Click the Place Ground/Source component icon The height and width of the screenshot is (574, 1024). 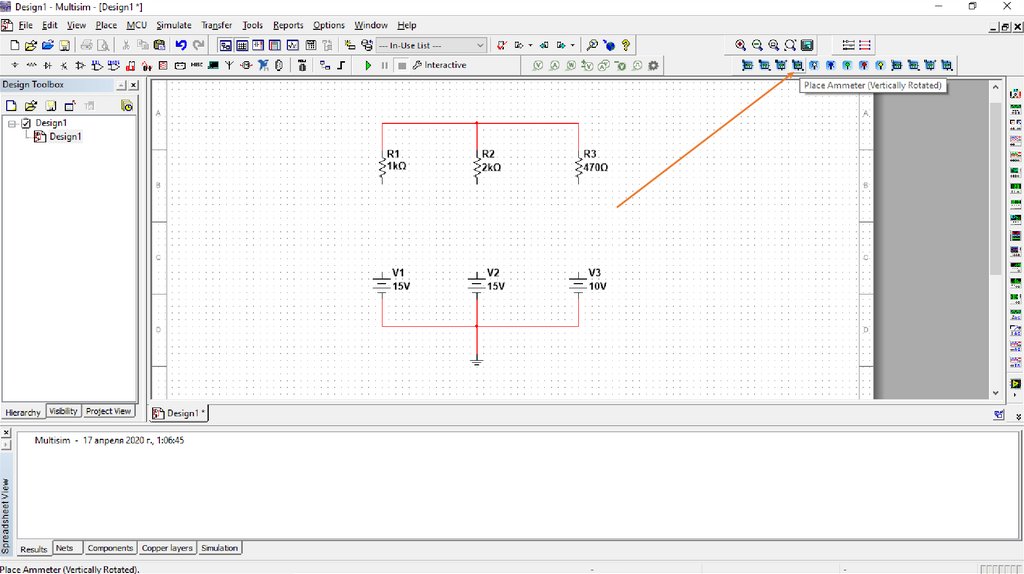click(x=15, y=66)
